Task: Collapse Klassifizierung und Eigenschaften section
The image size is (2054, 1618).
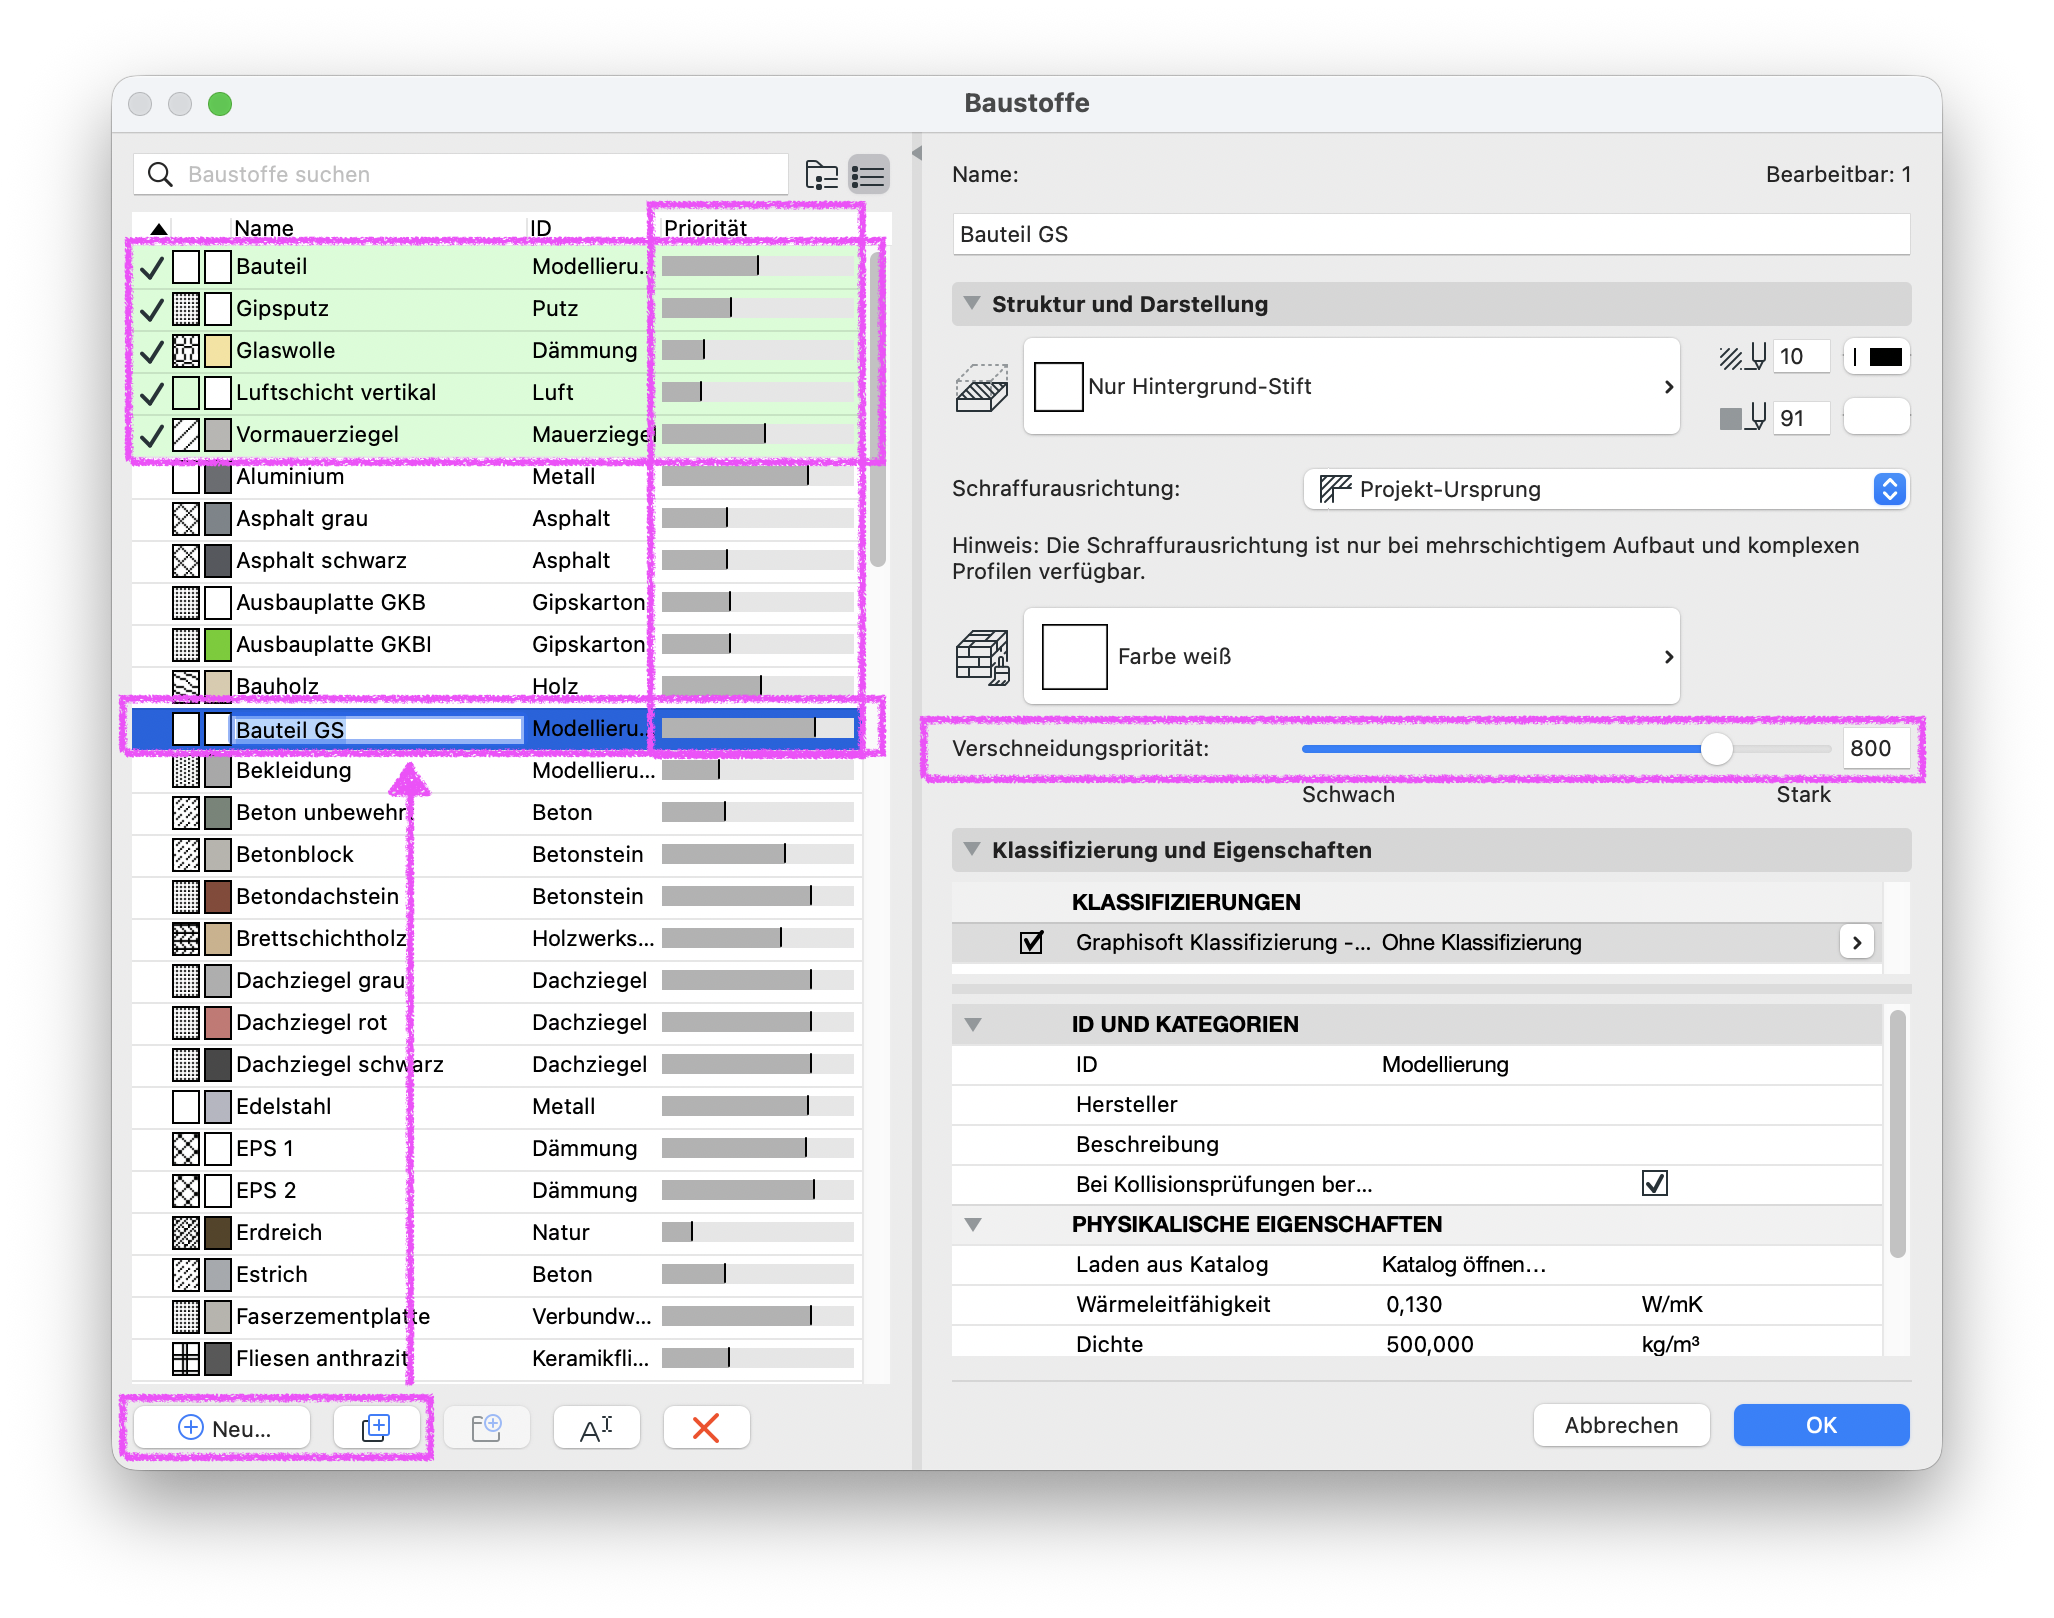Action: [x=971, y=849]
